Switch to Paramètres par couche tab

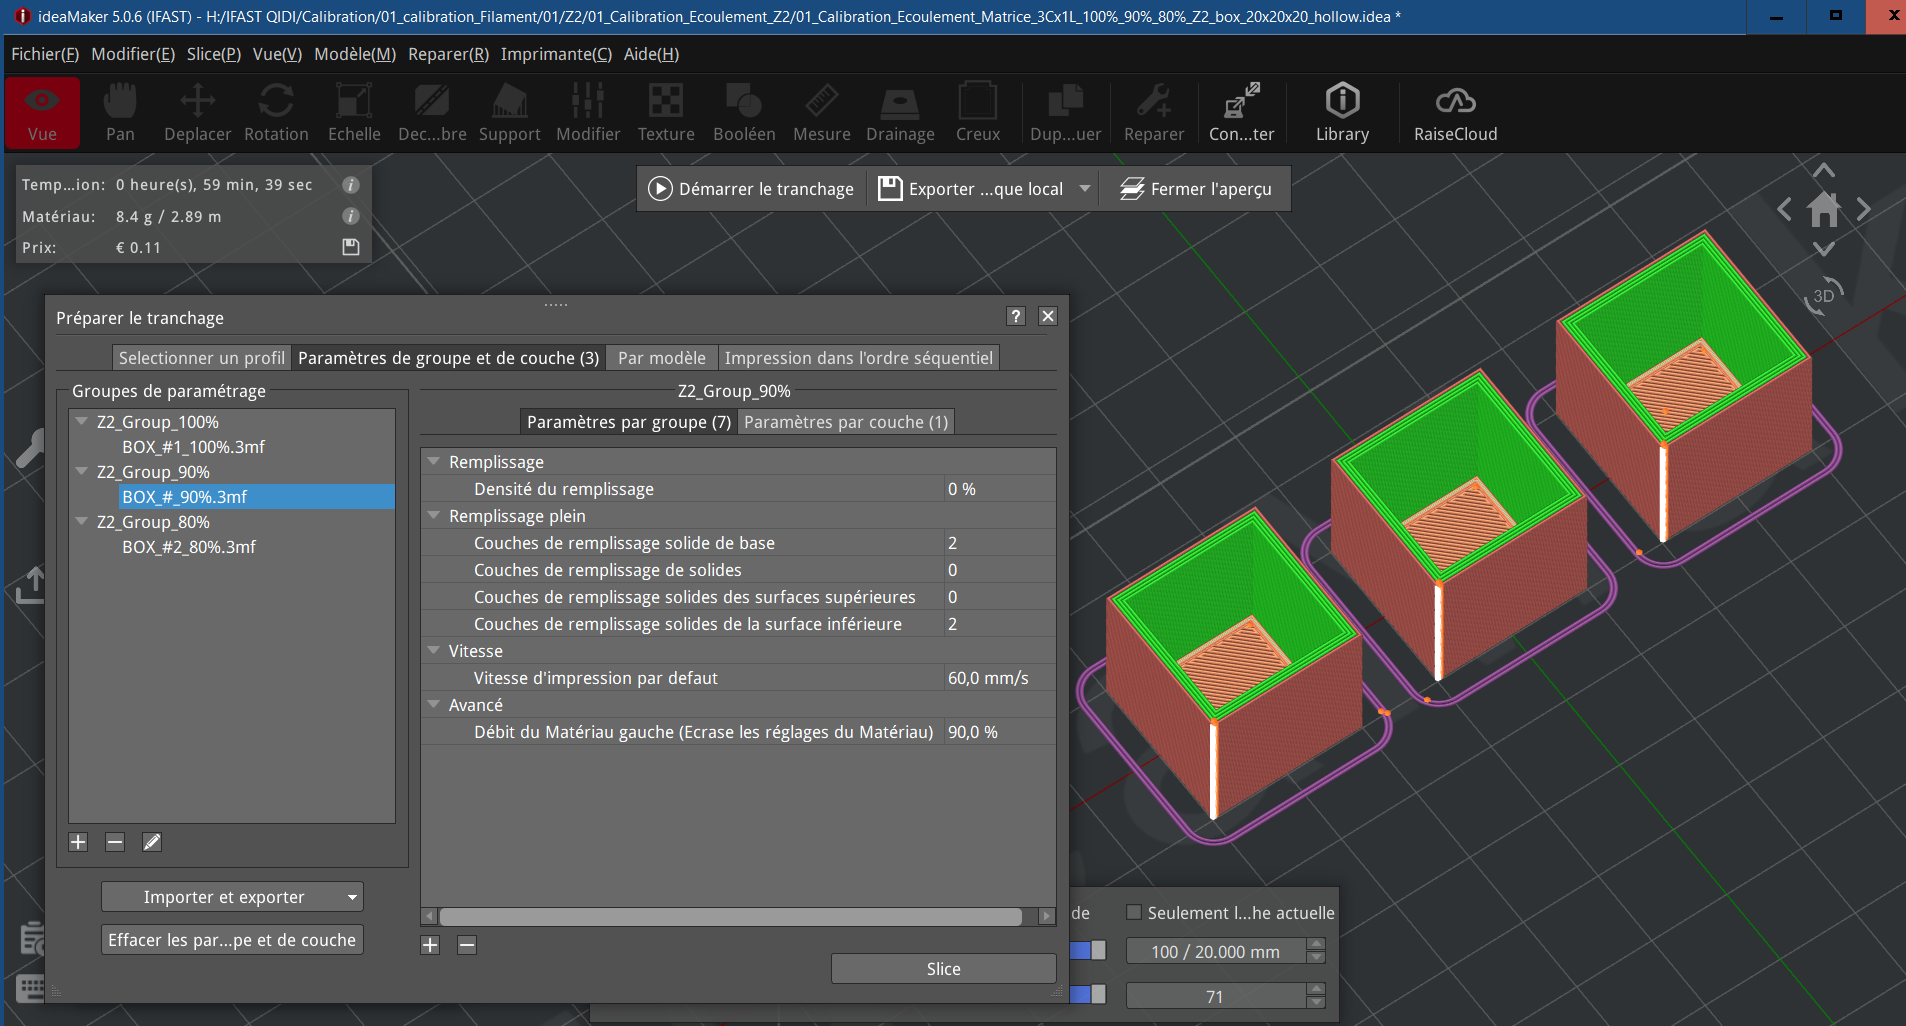click(845, 422)
